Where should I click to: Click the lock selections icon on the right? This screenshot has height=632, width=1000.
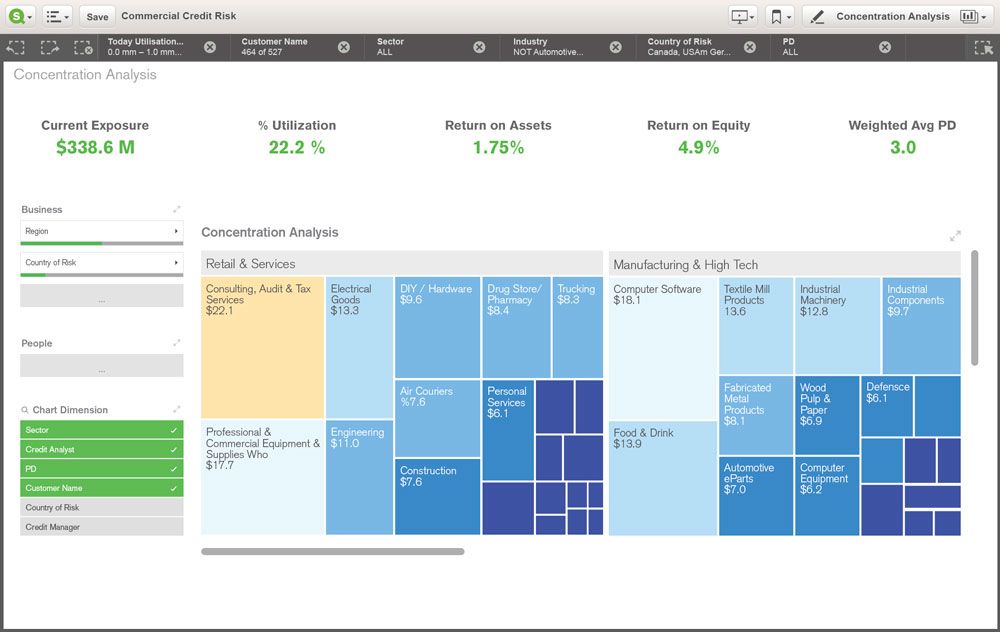pyautogui.click(x=983, y=47)
